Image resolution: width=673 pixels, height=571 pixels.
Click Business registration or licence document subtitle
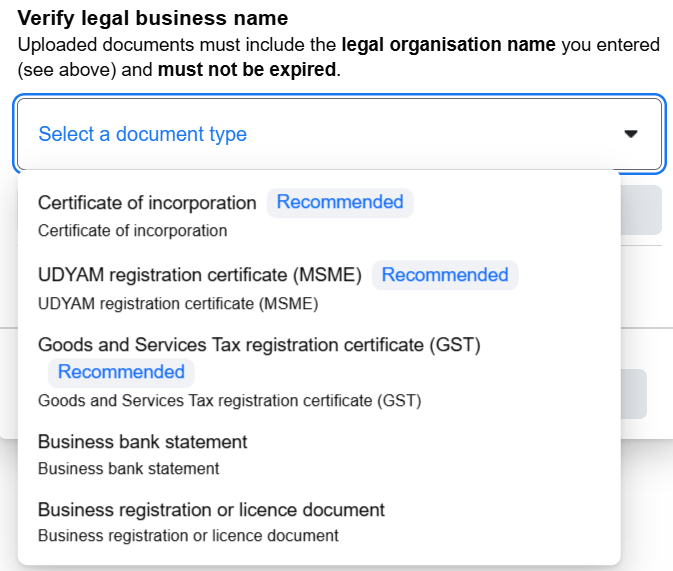[x=188, y=535]
